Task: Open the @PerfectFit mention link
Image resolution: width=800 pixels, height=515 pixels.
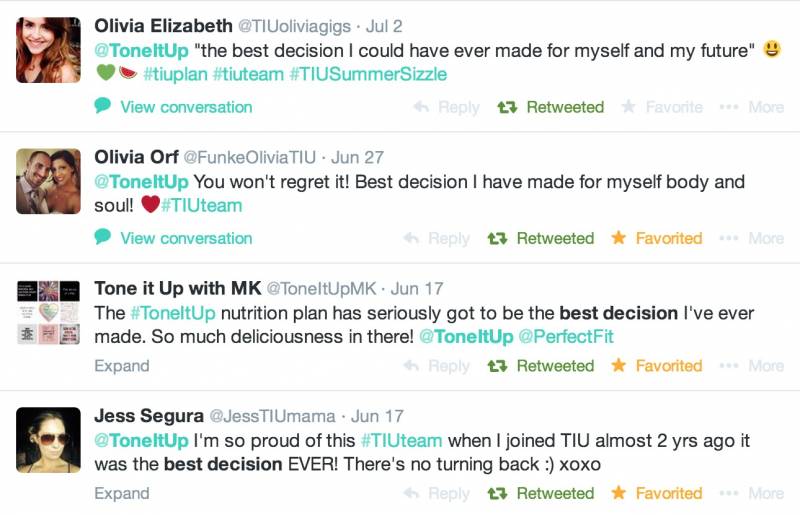Action: [566, 337]
